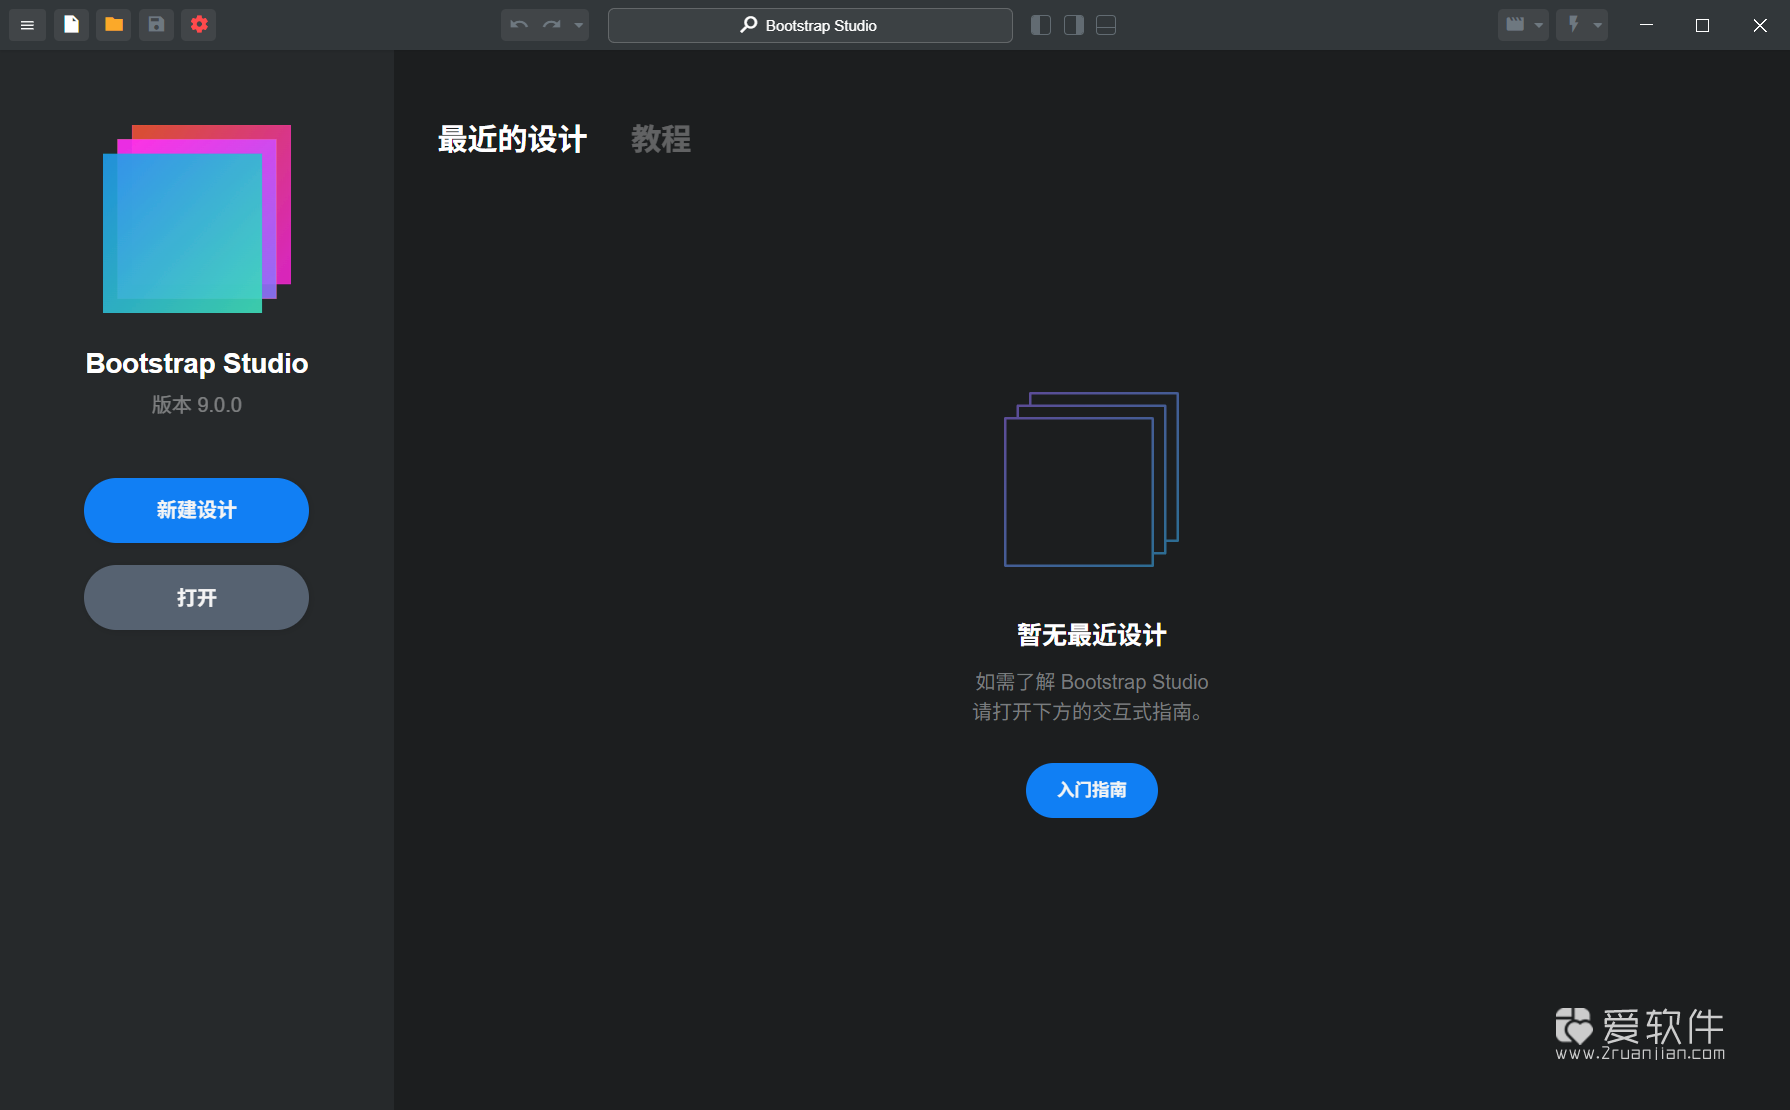The width and height of the screenshot is (1790, 1110).
Task: Minimize the Bootstrap Studio window
Action: coord(1646,25)
